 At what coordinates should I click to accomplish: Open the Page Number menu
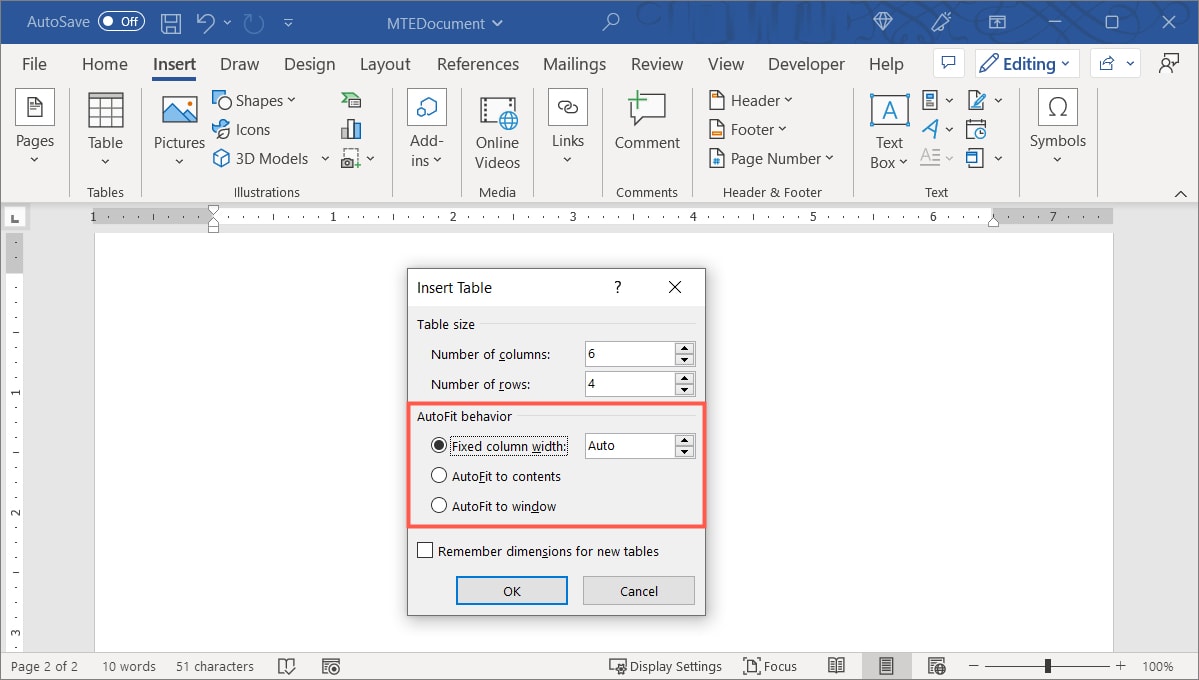coord(772,158)
